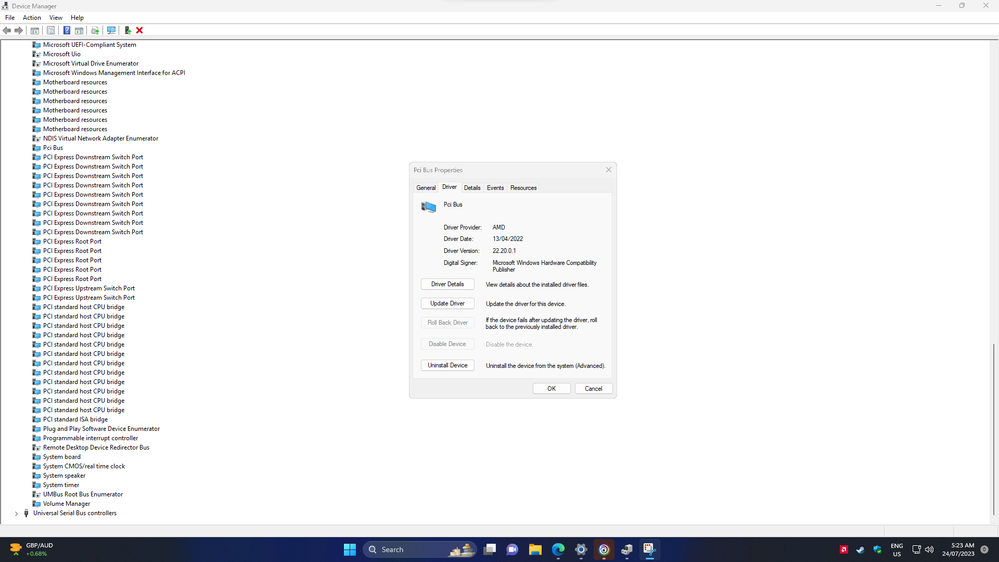The image size is (999, 562).
Task: Open the Windows Security shield tray icon
Action: [x=877, y=549]
